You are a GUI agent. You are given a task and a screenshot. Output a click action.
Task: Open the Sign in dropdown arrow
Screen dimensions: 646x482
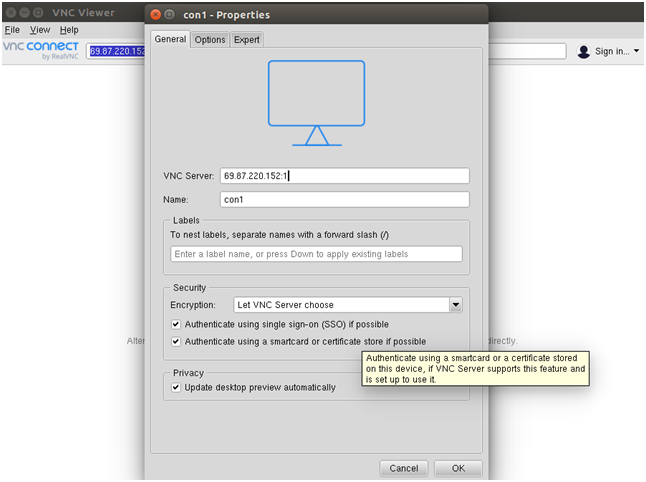click(637, 51)
